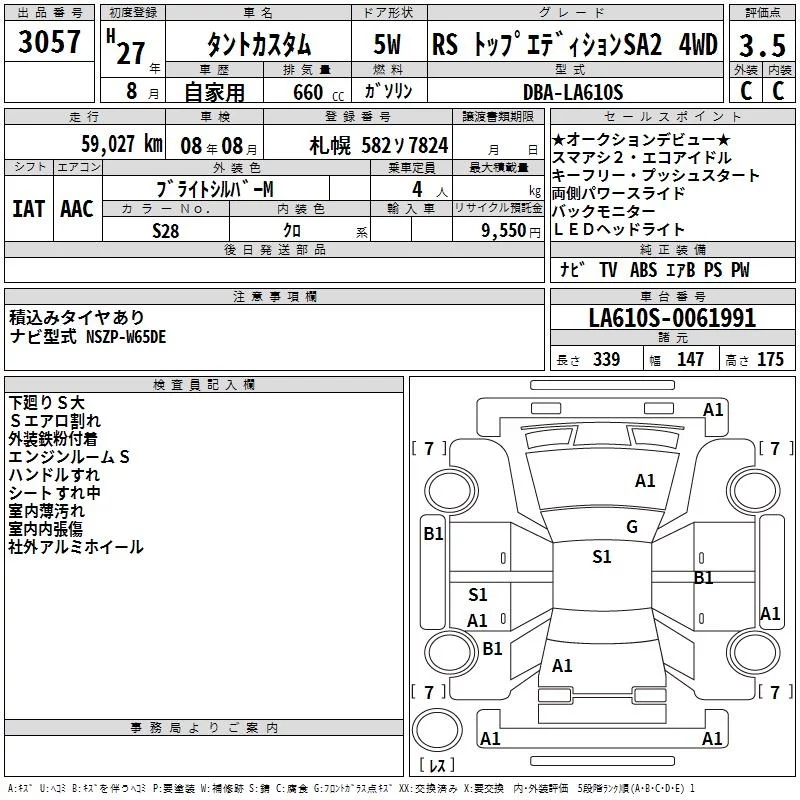This screenshot has width=800, height=800.
Task: Click the LEDヘッドライト line
Action: [x=618, y=229]
